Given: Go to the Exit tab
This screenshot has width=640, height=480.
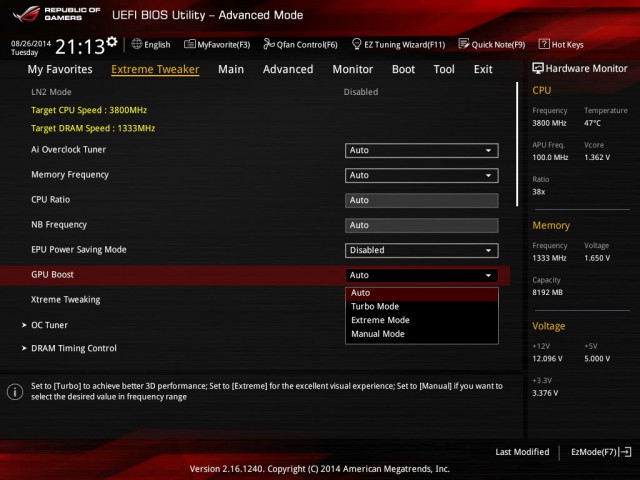Looking at the screenshot, I should (483, 69).
